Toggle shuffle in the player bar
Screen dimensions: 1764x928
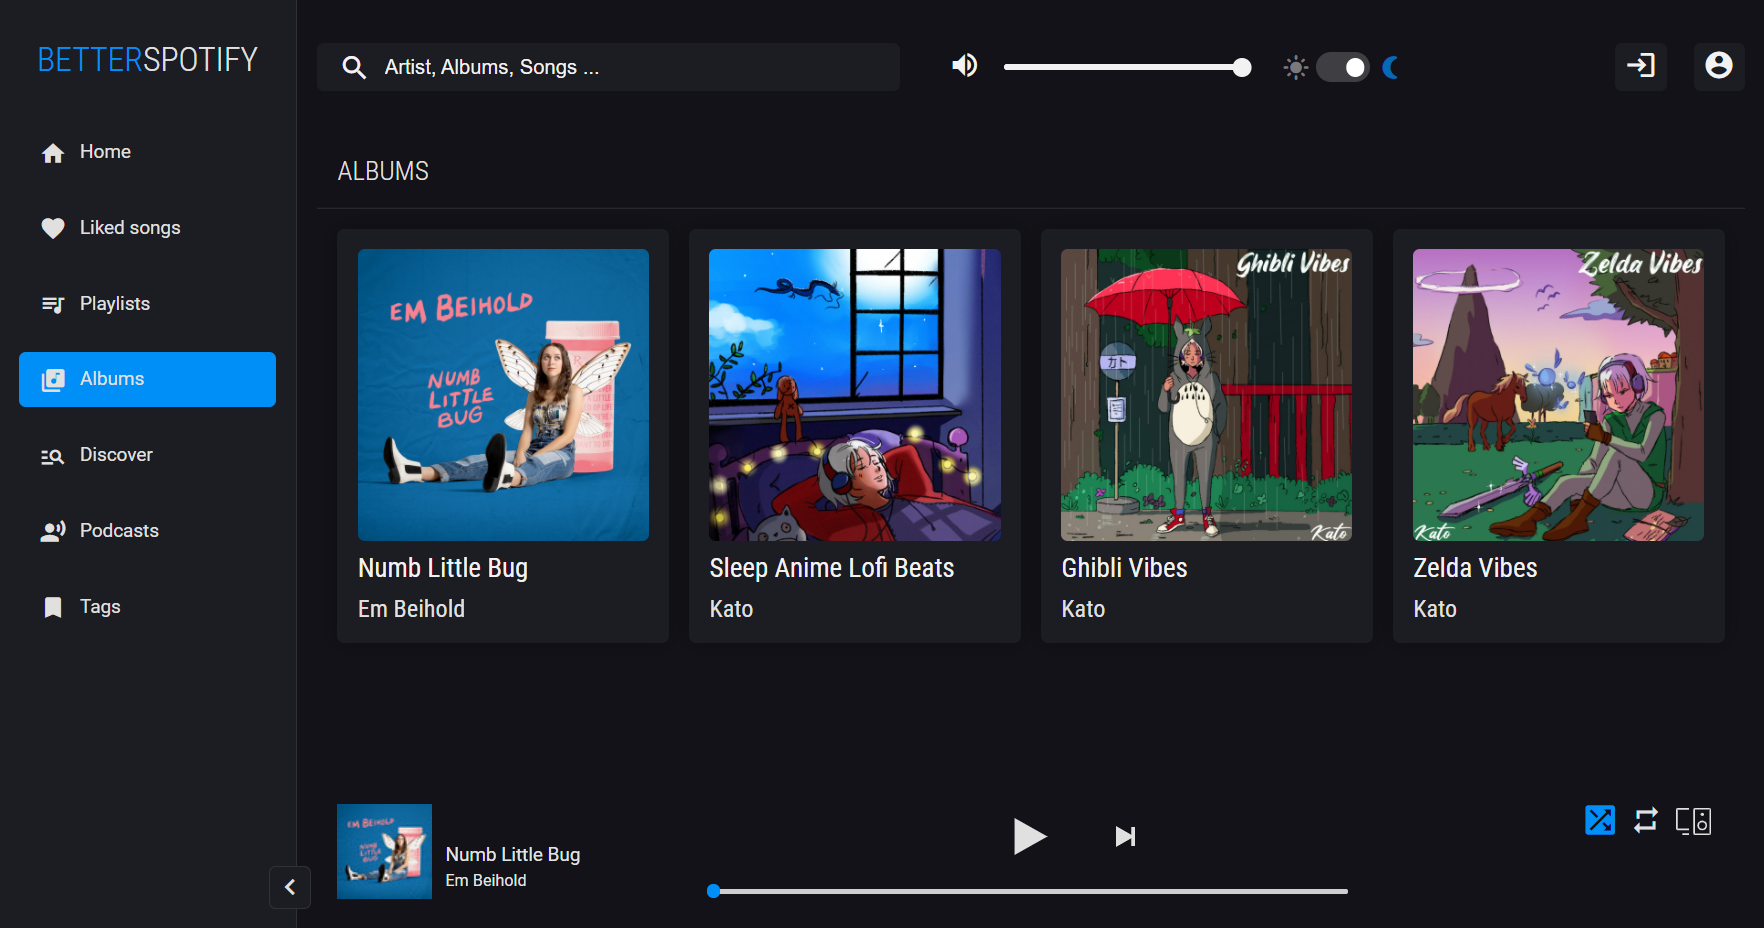[1600, 821]
